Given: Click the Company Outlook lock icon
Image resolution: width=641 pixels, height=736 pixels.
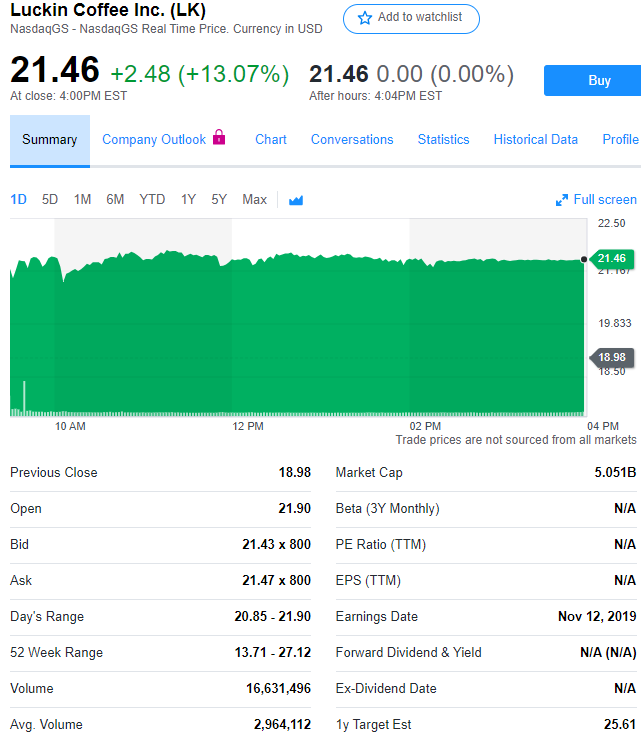Looking at the screenshot, I should click(x=219, y=137).
